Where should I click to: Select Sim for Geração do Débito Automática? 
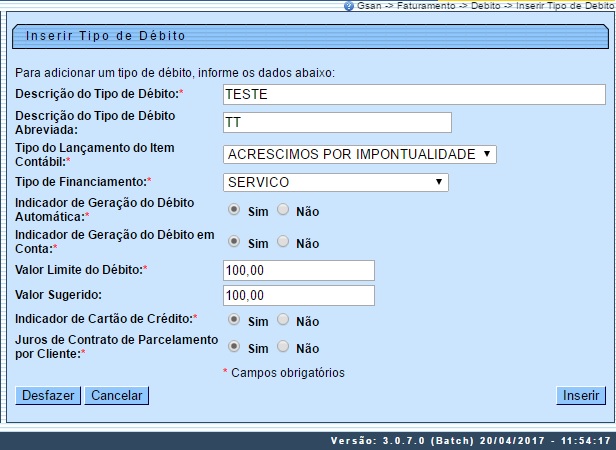(x=234, y=210)
